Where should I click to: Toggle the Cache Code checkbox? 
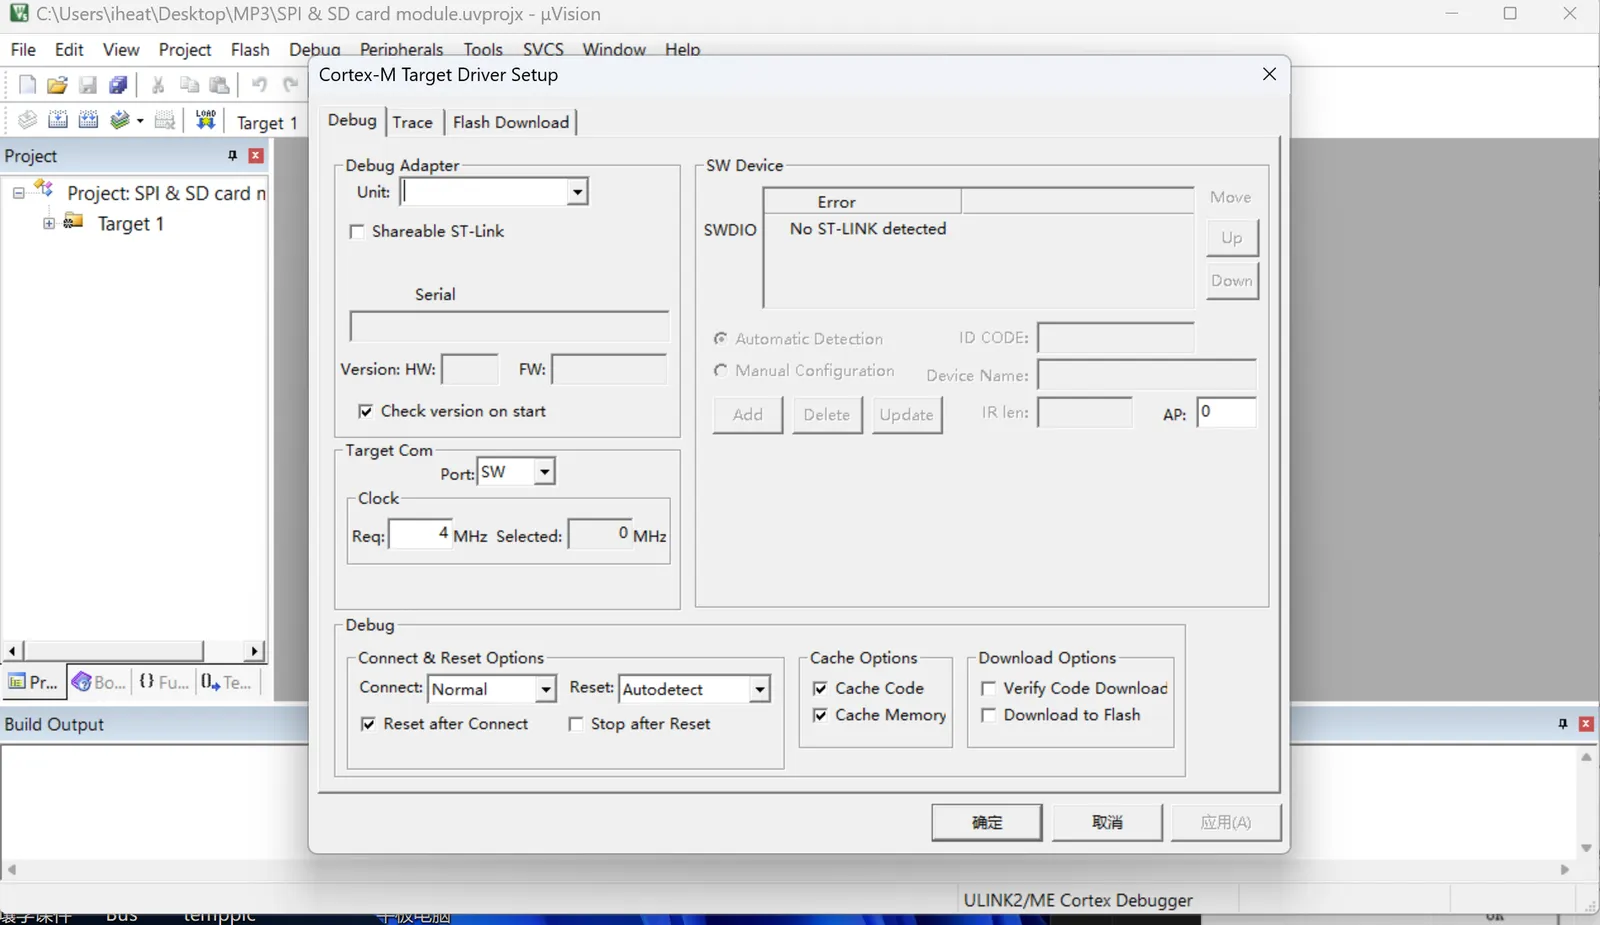(x=820, y=688)
